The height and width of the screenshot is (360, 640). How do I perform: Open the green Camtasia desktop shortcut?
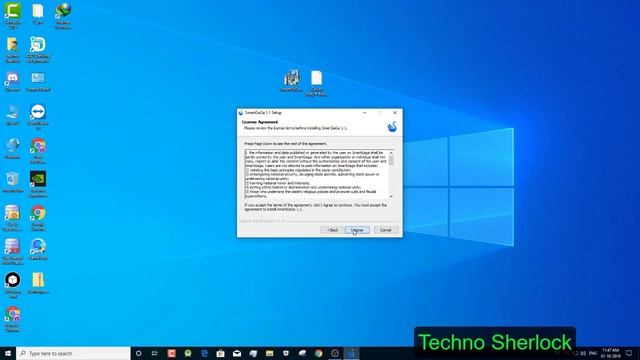[12, 15]
